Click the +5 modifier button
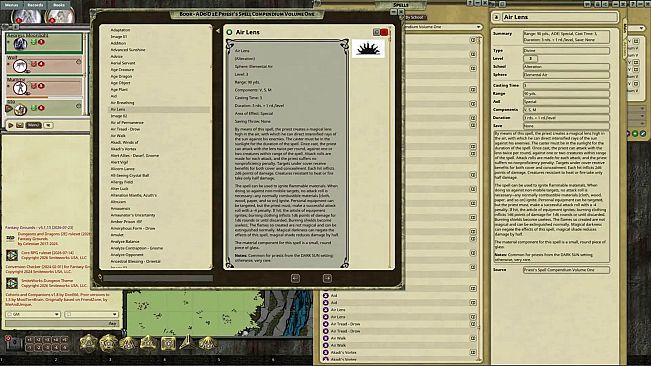The width and height of the screenshot is (651, 366). [x=64, y=340]
